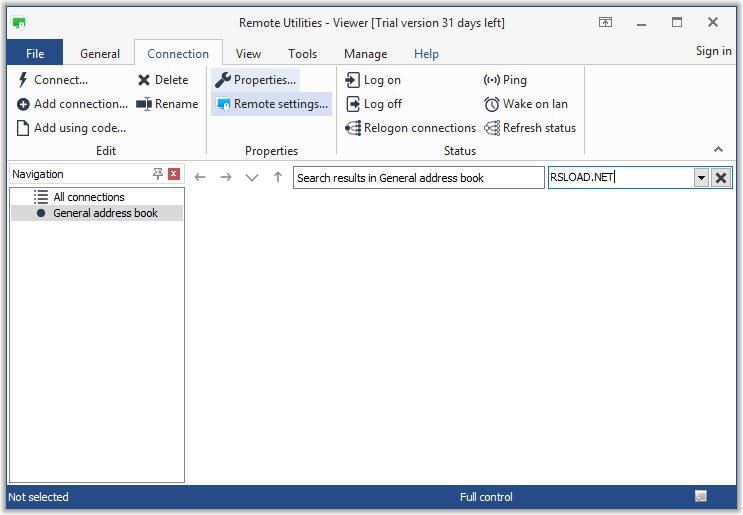Open Remote settings... icon
Screen dimensions: 743x515
pyautogui.click(x=223, y=104)
